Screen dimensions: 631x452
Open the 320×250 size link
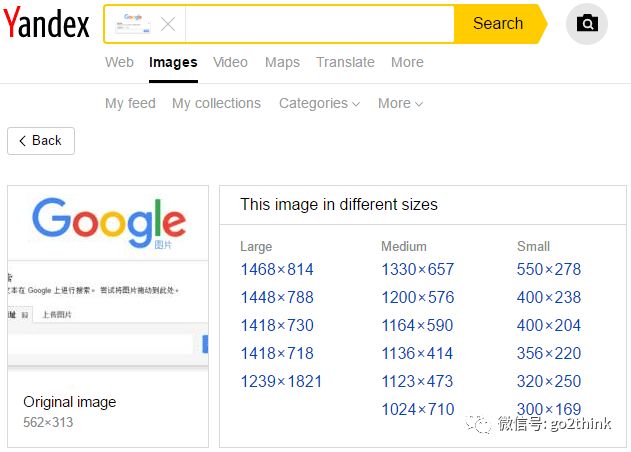pyautogui.click(x=549, y=382)
